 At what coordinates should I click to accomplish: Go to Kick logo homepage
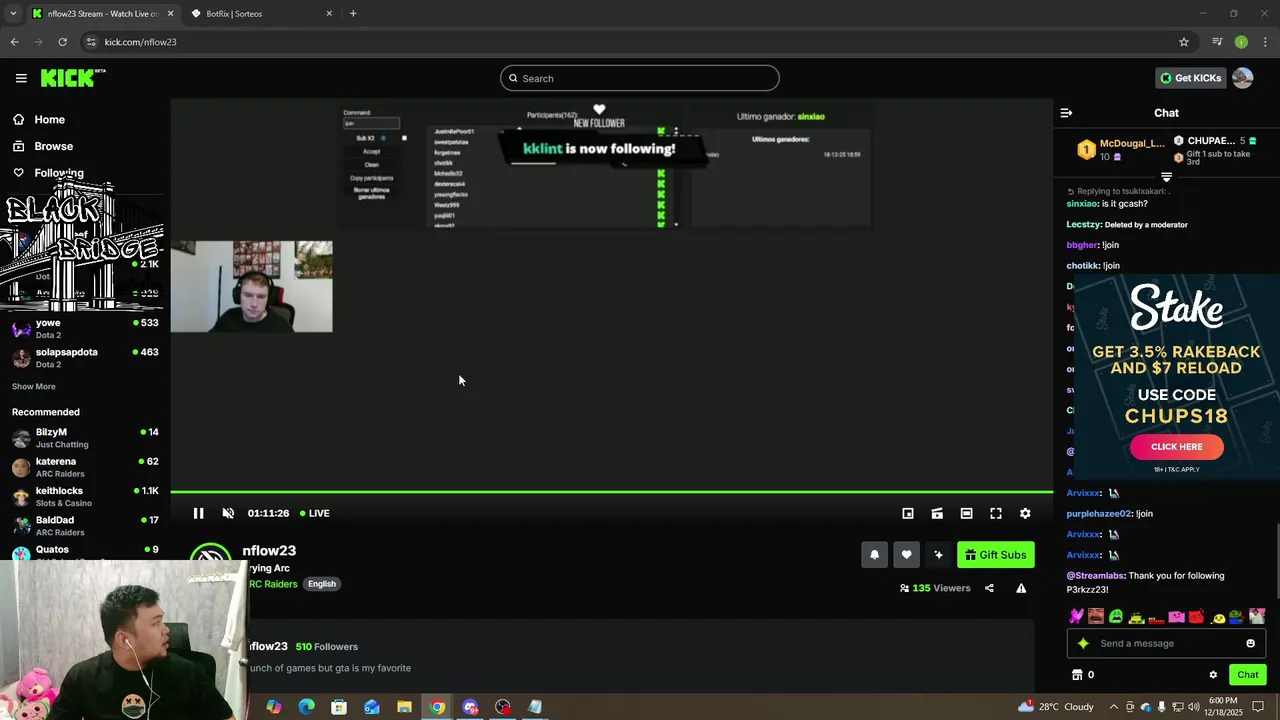click(73, 78)
